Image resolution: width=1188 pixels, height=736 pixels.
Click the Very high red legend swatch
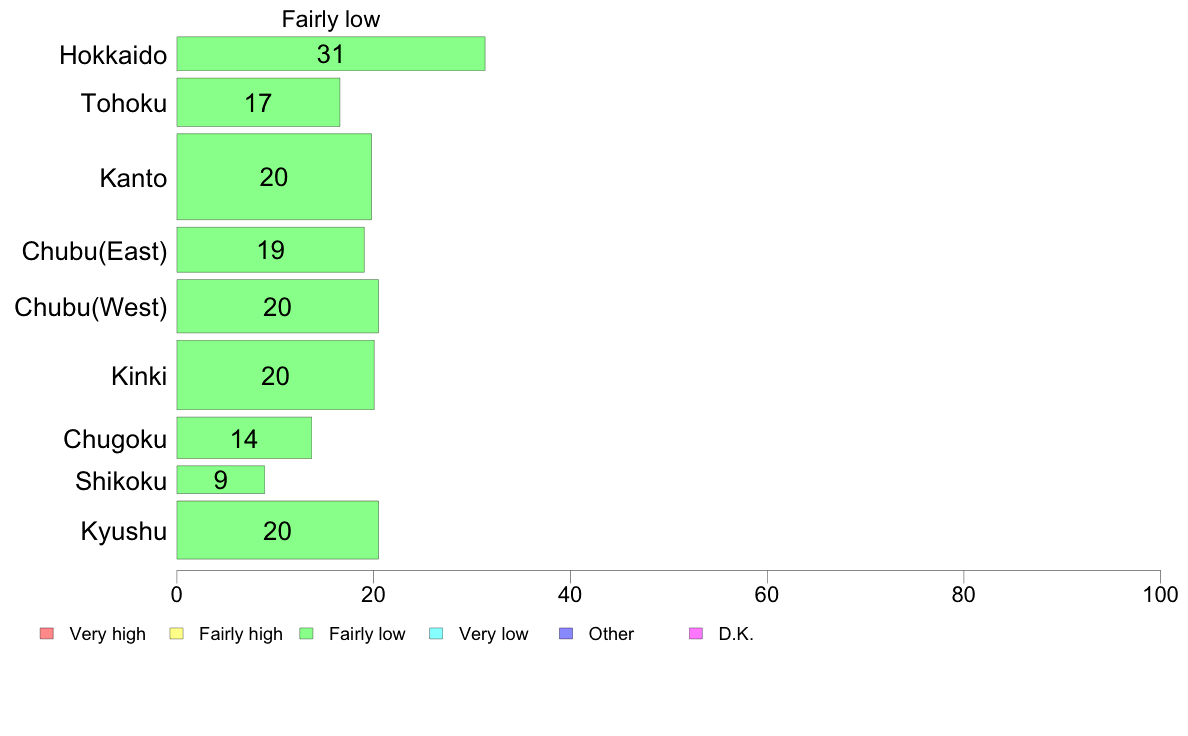(47, 634)
